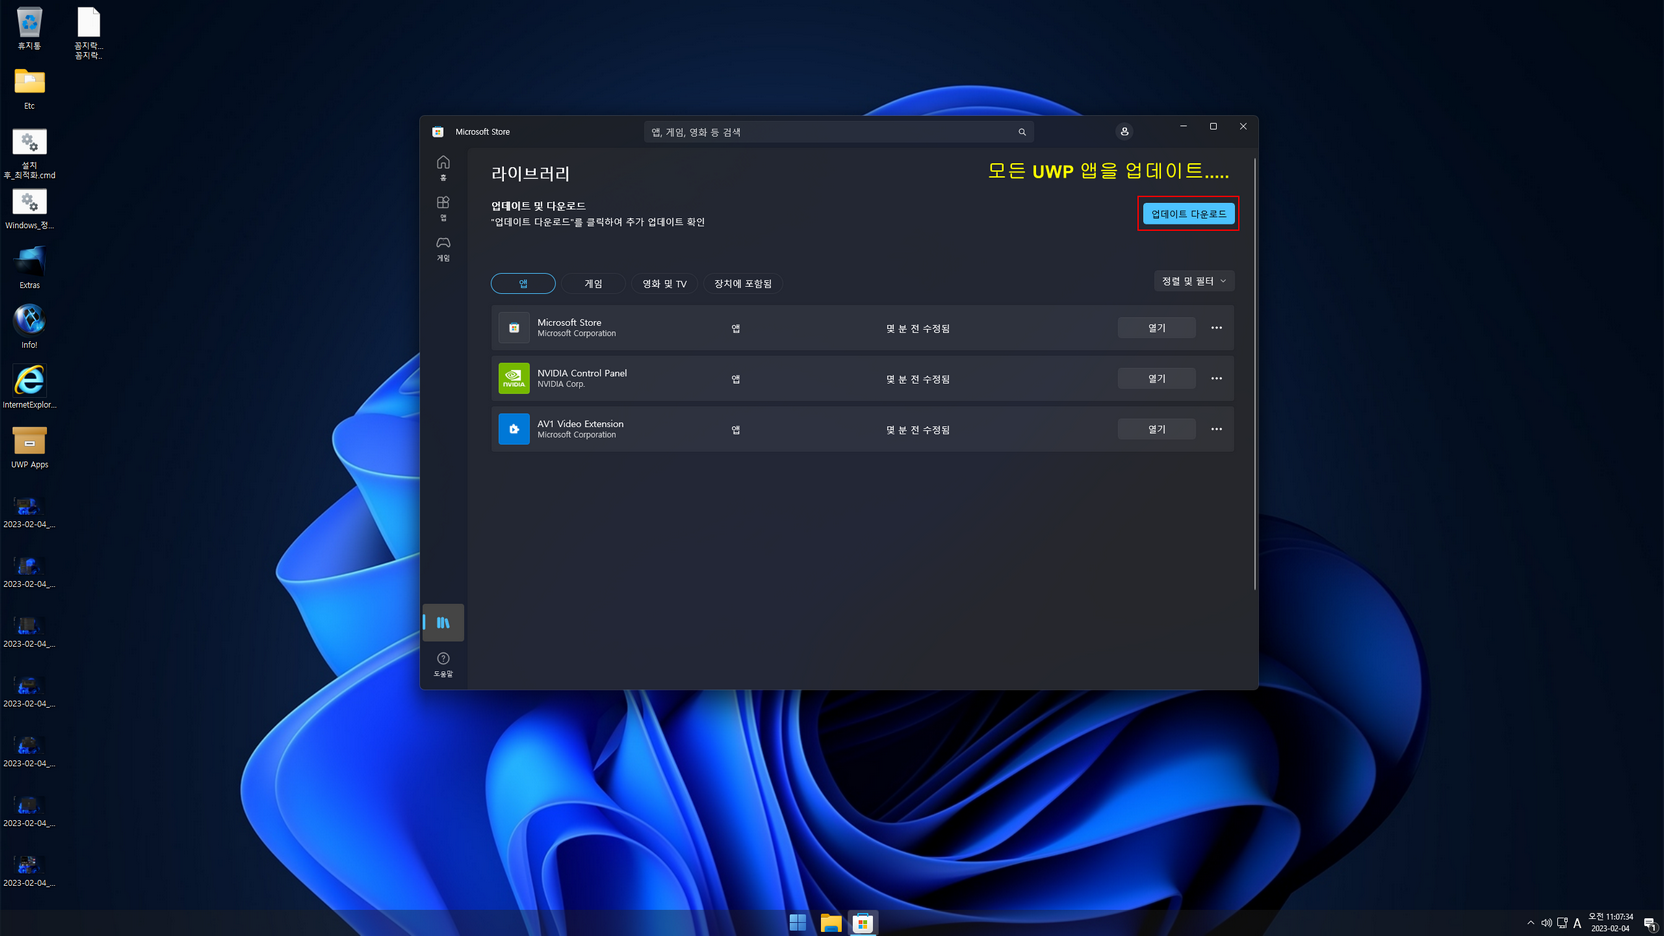
Task: Click the NVIDIA Control Panel app icon
Action: [x=514, y=378]
